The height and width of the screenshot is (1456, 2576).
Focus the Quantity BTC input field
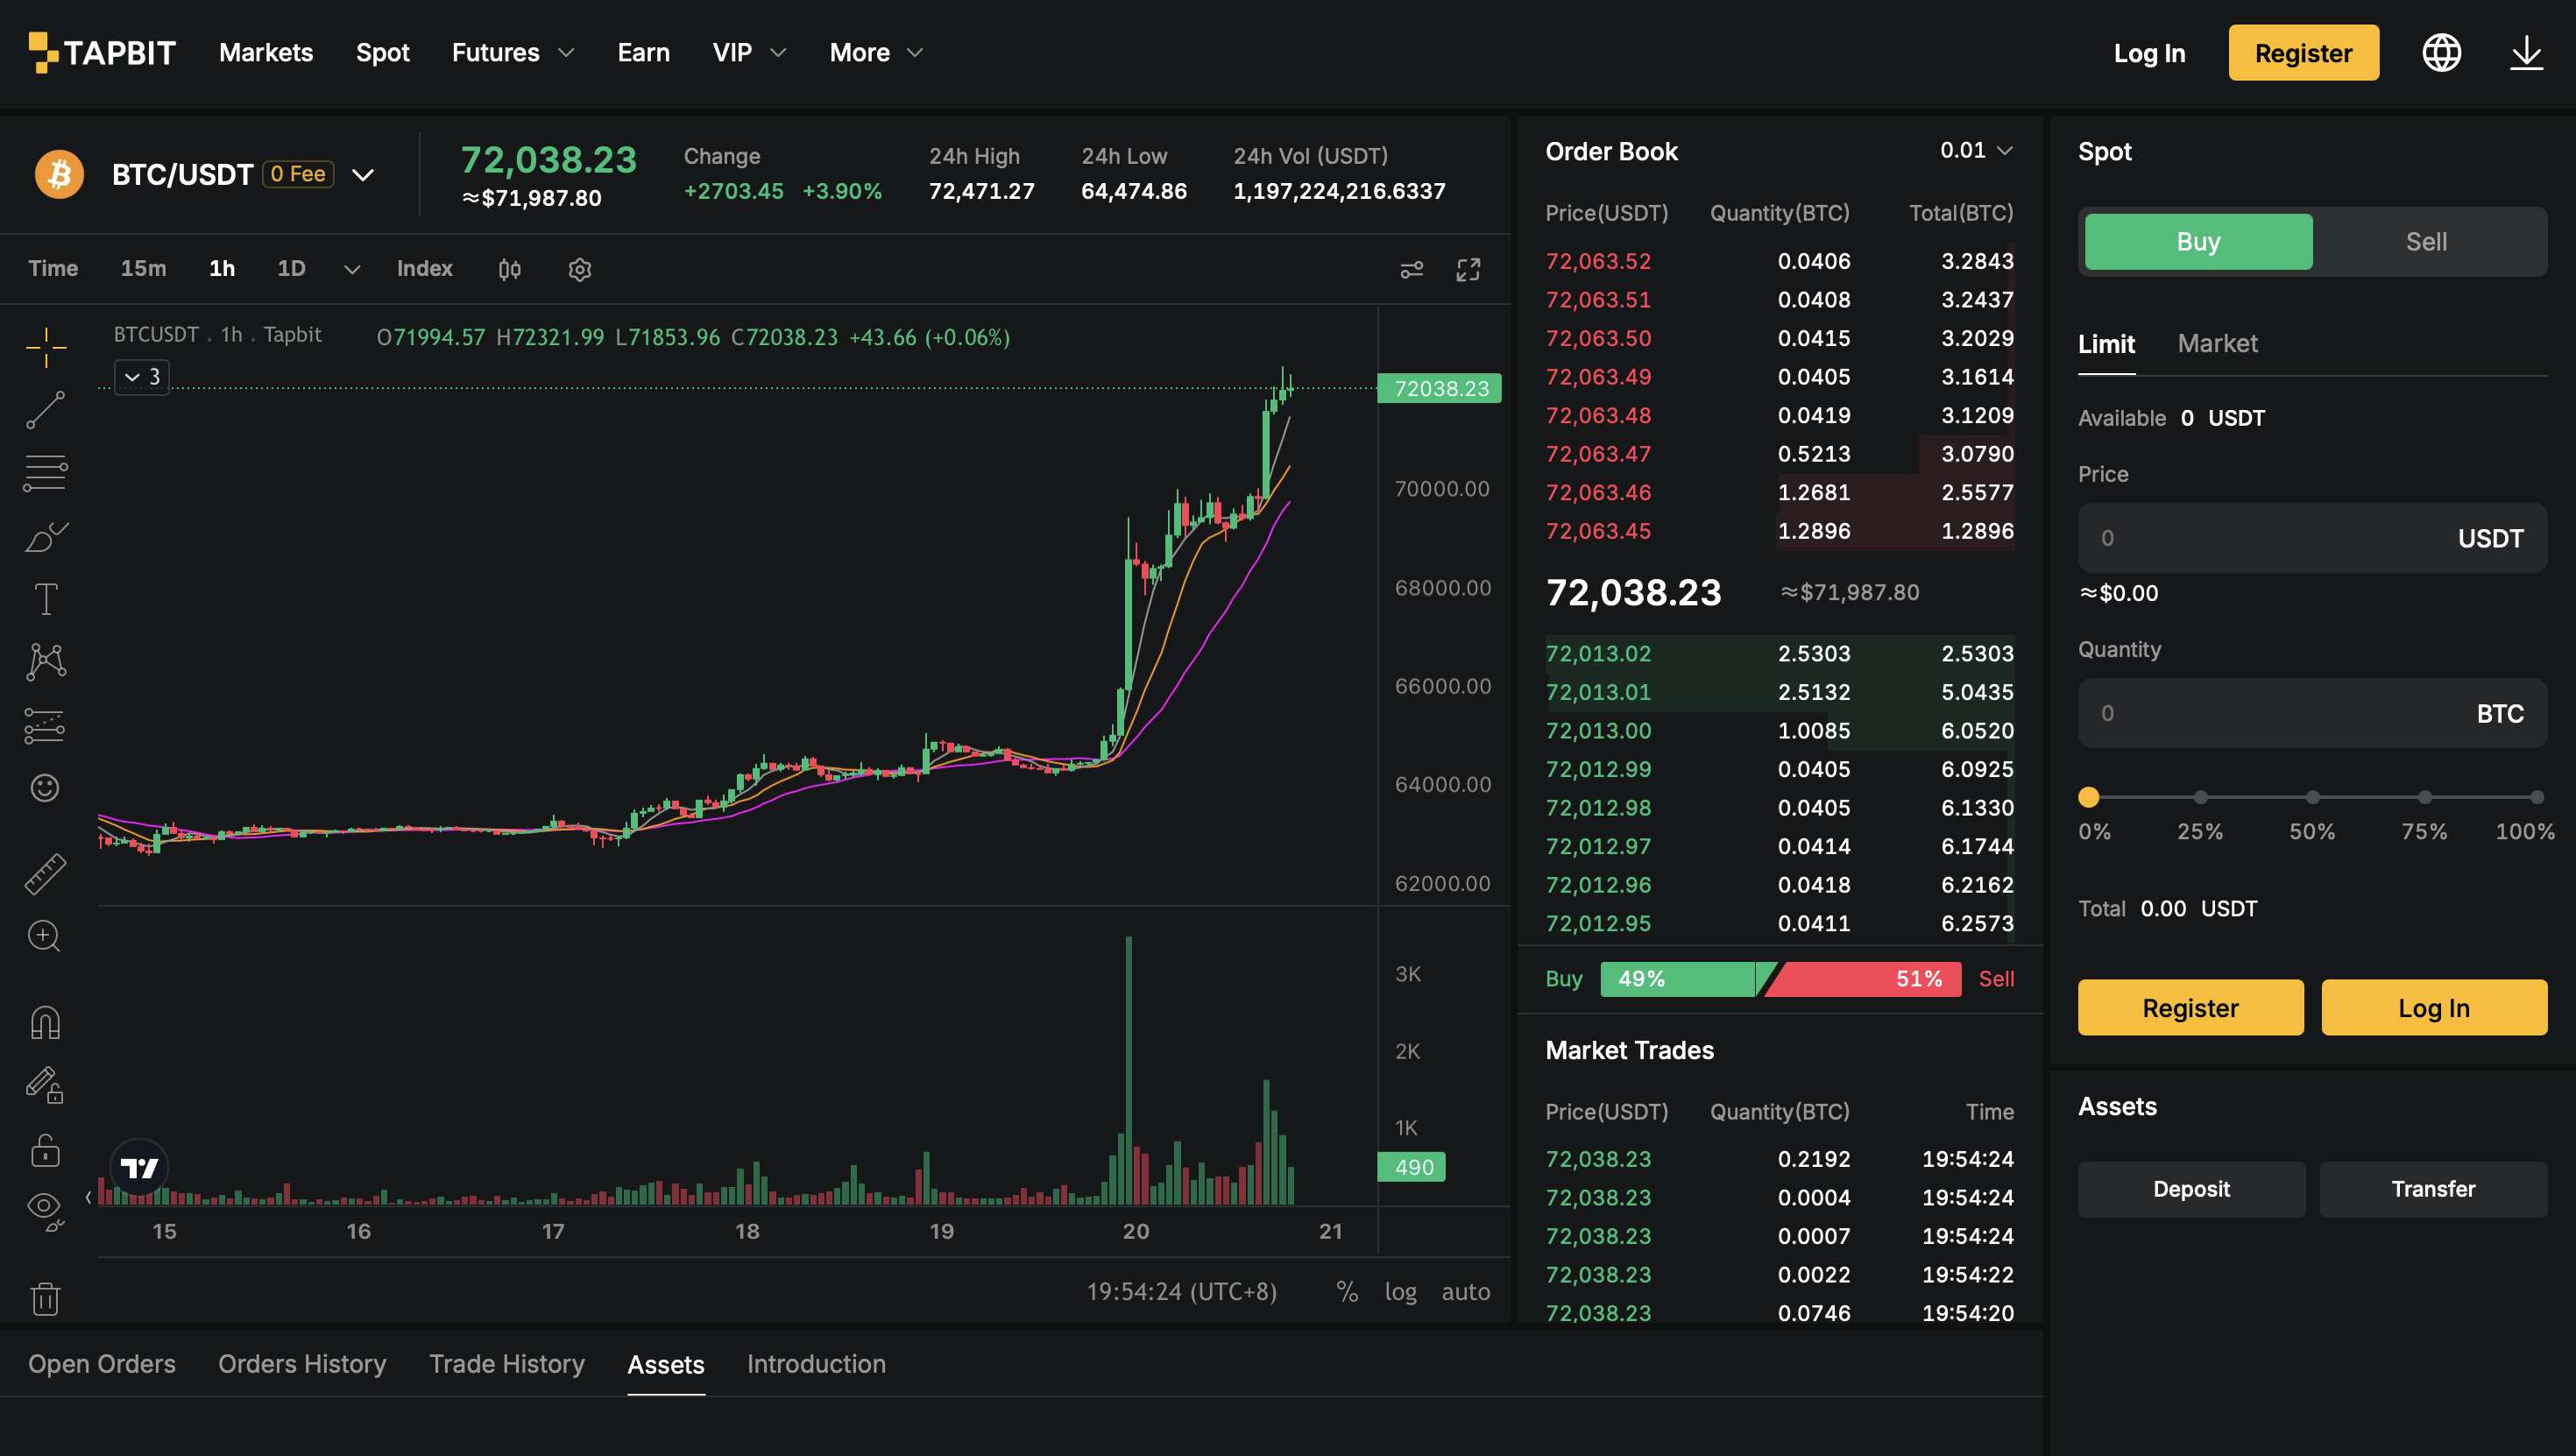pyautogui.click(x=2312, y=713)
